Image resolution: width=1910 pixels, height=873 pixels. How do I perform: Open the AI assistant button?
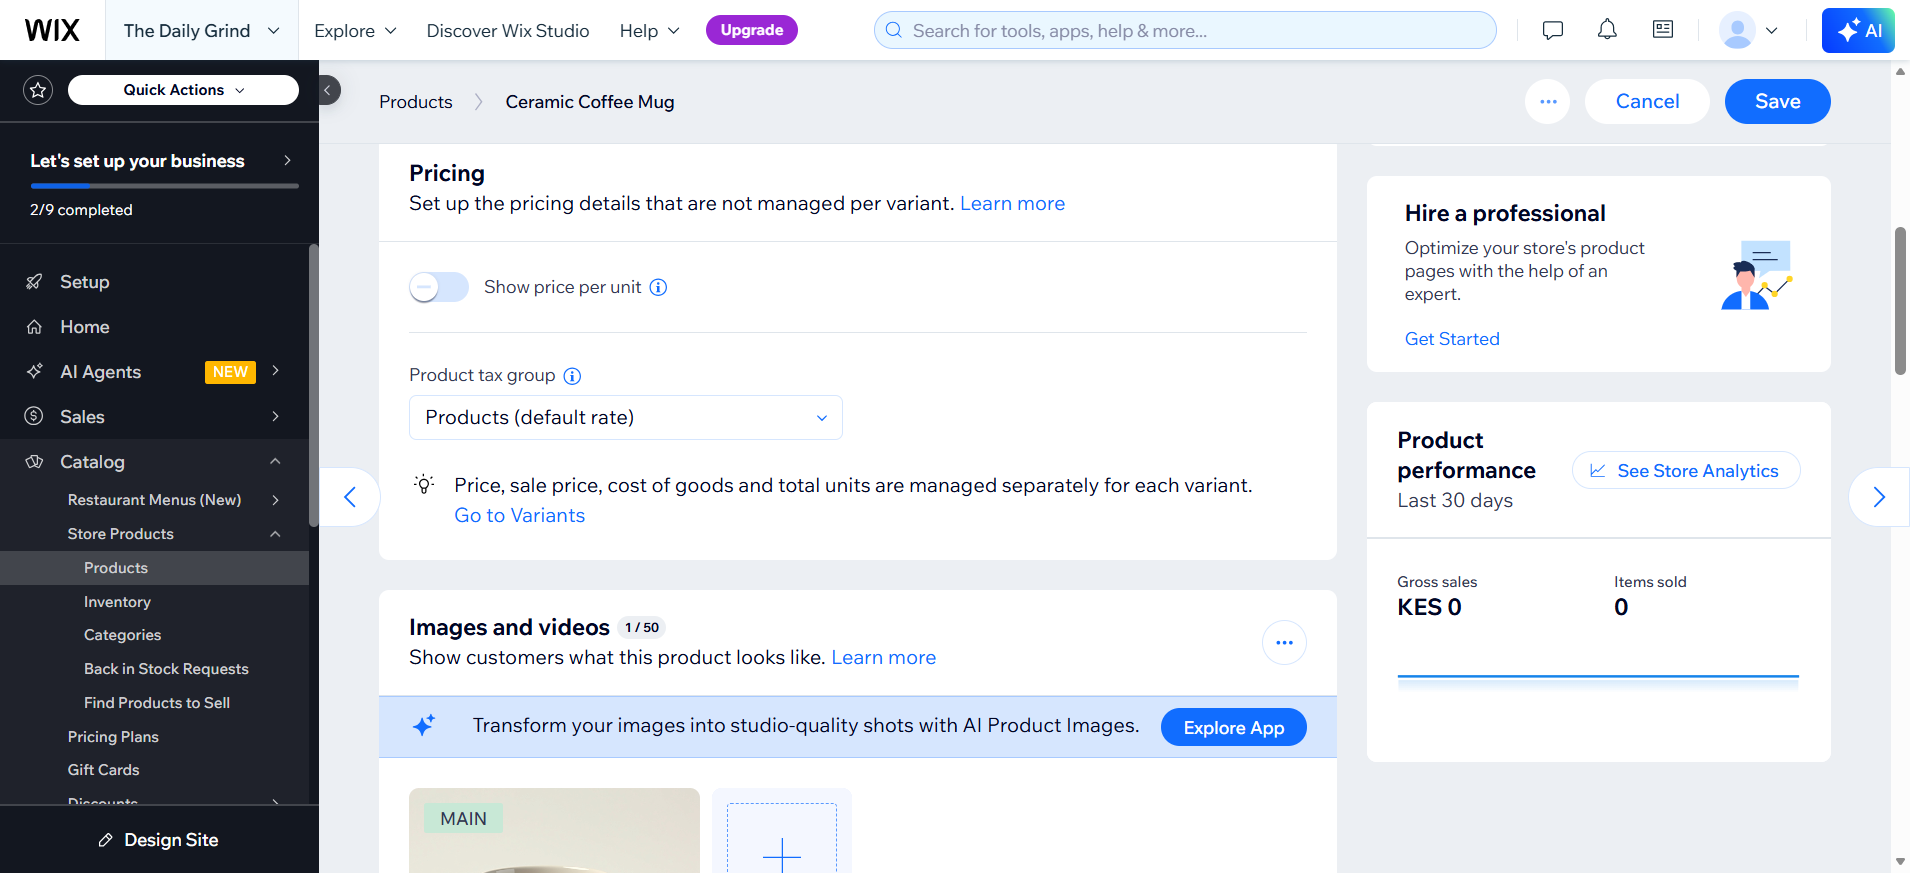[1858, 30]
